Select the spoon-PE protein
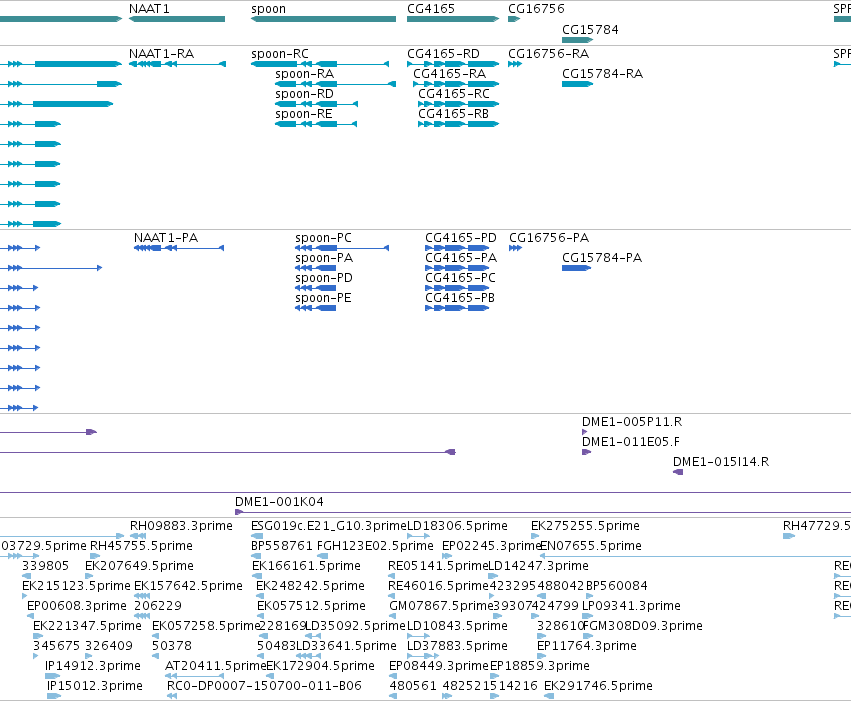Screen dimensions: 851x701 (315, 308)
